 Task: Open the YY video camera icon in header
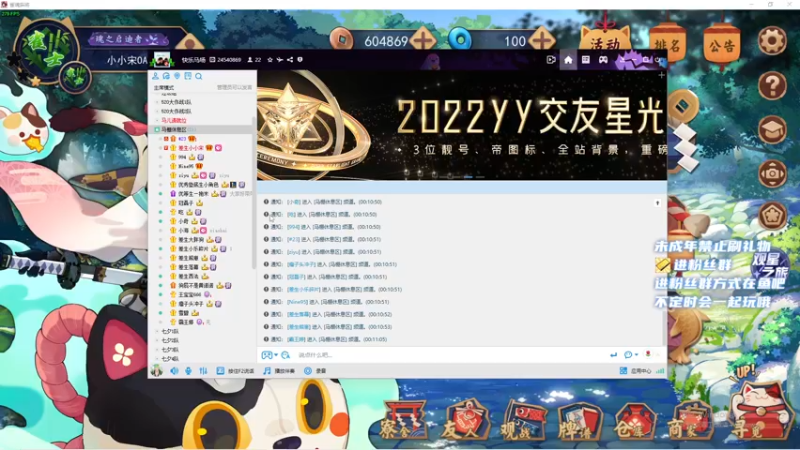point(551,60)
